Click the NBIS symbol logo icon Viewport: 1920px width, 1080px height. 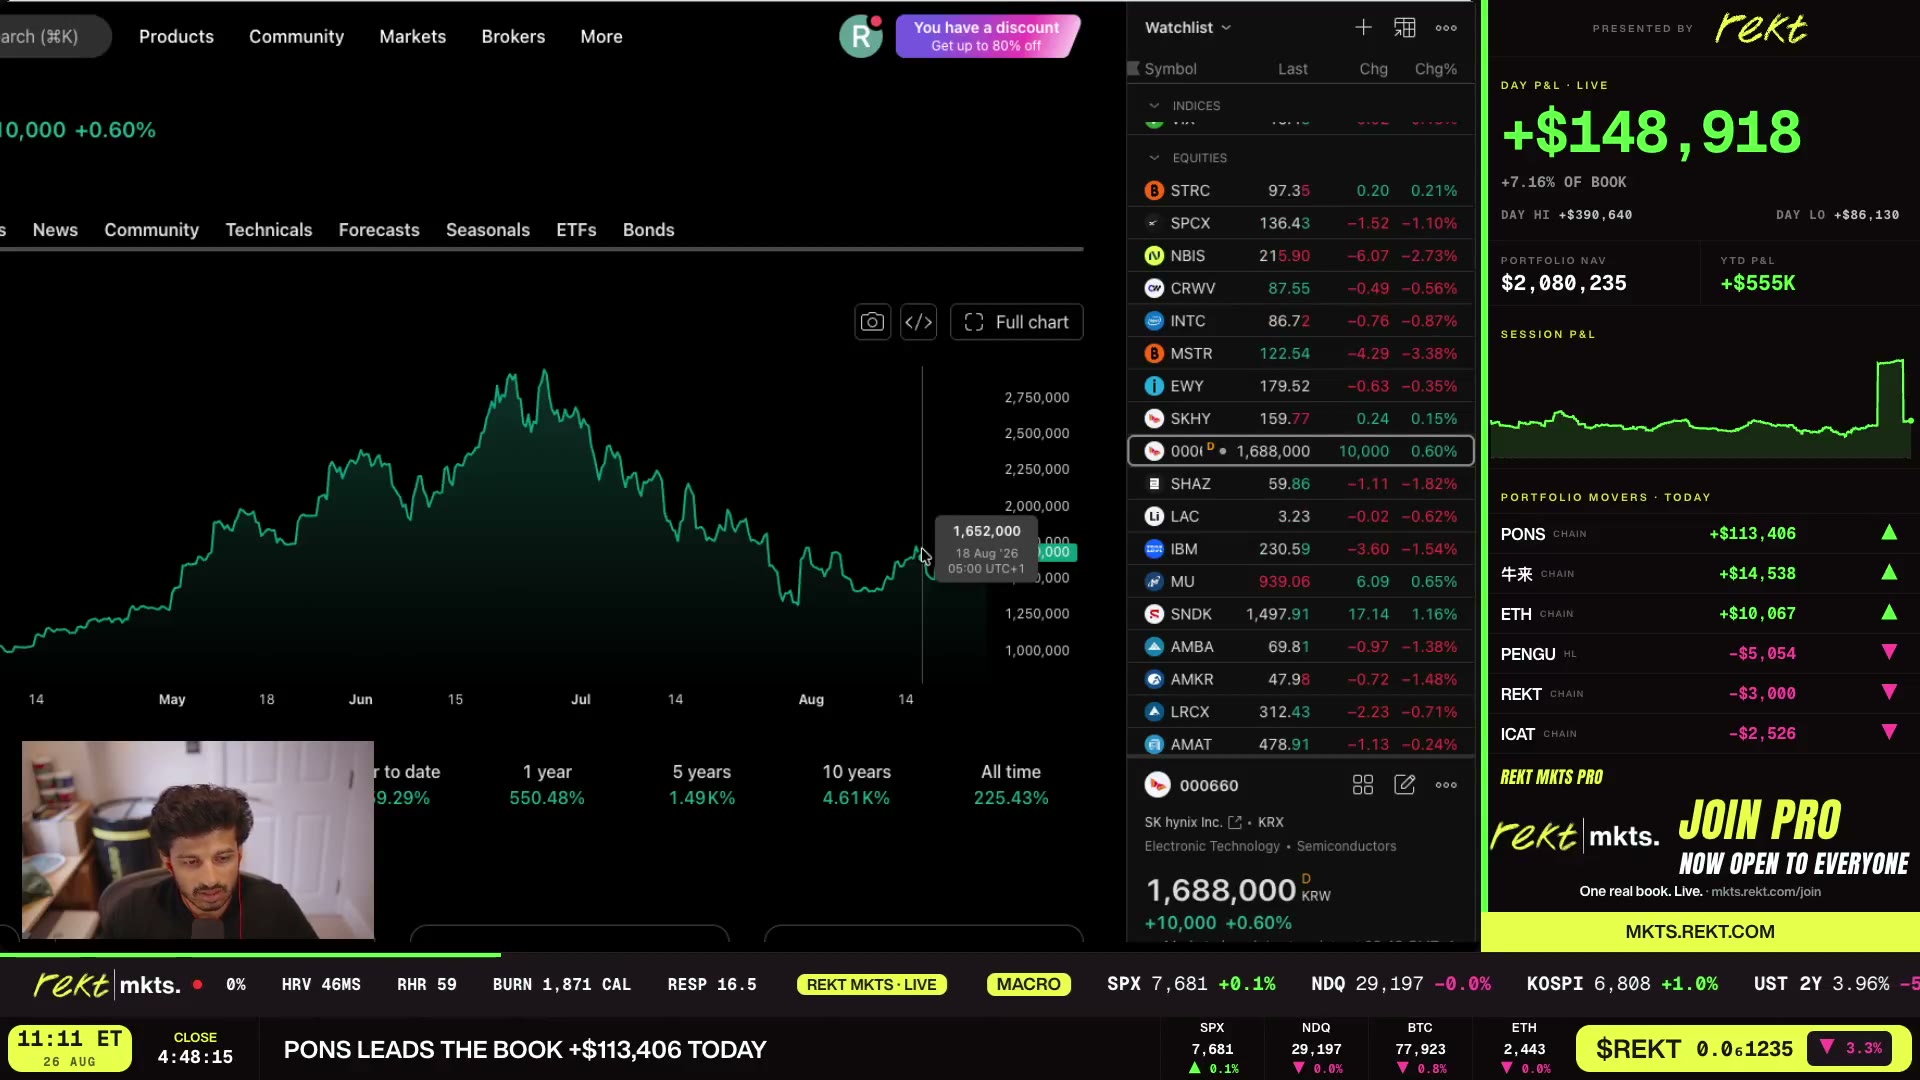pyautogui.click(x=1154, y=256)
